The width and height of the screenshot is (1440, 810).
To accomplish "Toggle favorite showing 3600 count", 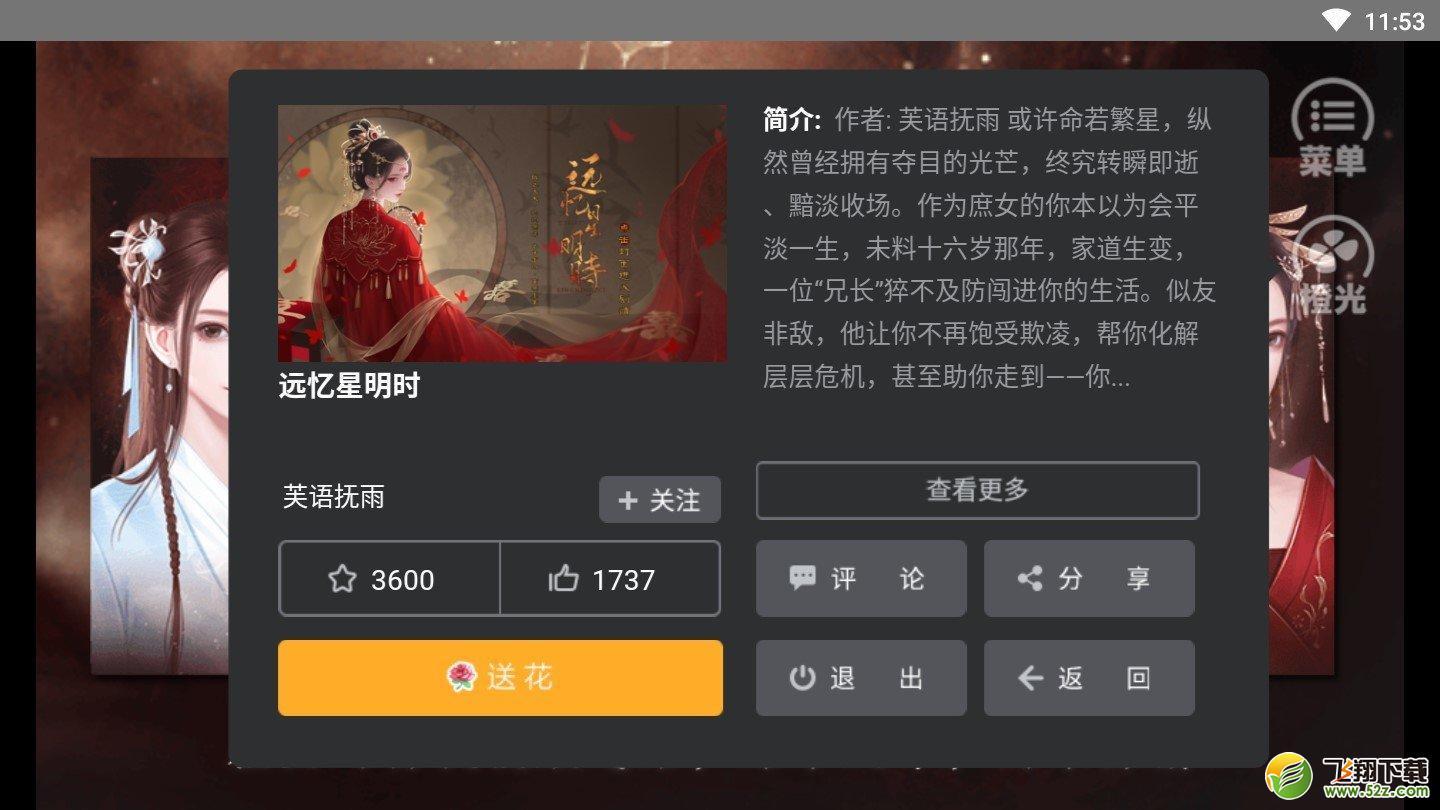I will pyautogui.click(x=389, y=578).
